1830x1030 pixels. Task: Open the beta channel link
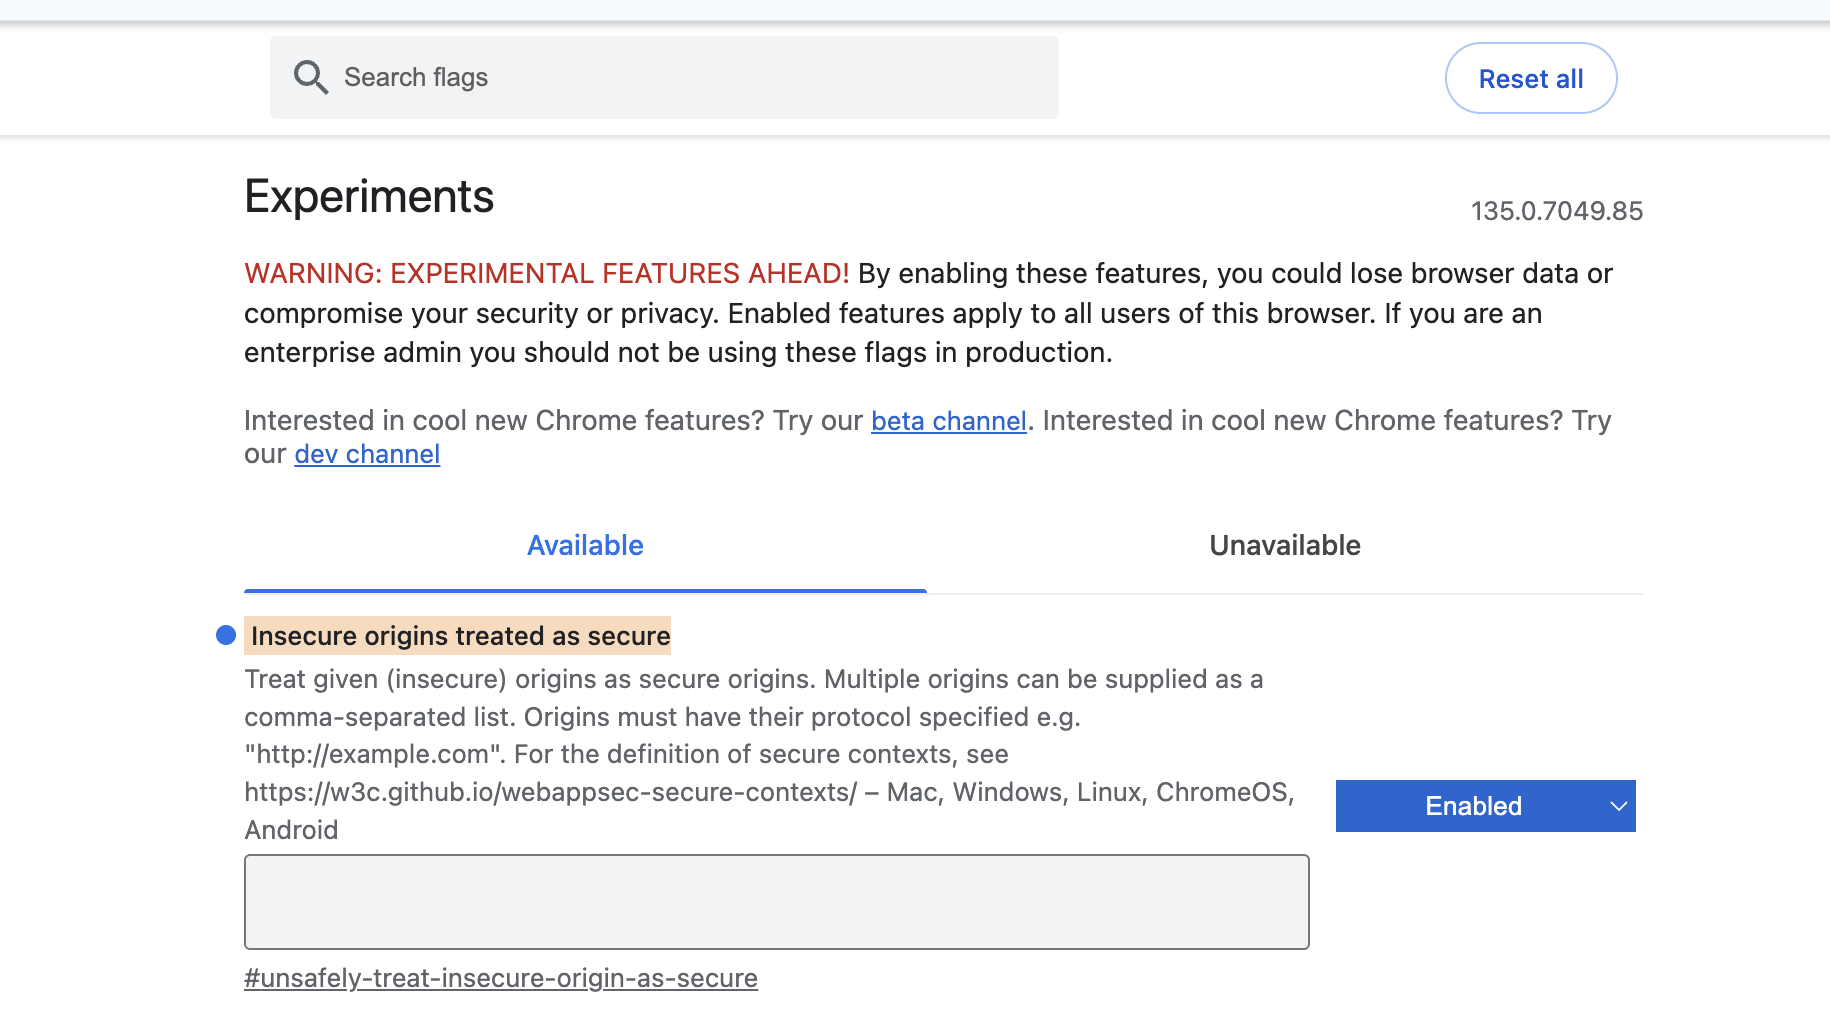pyautogui.click(x=948, y=421)
